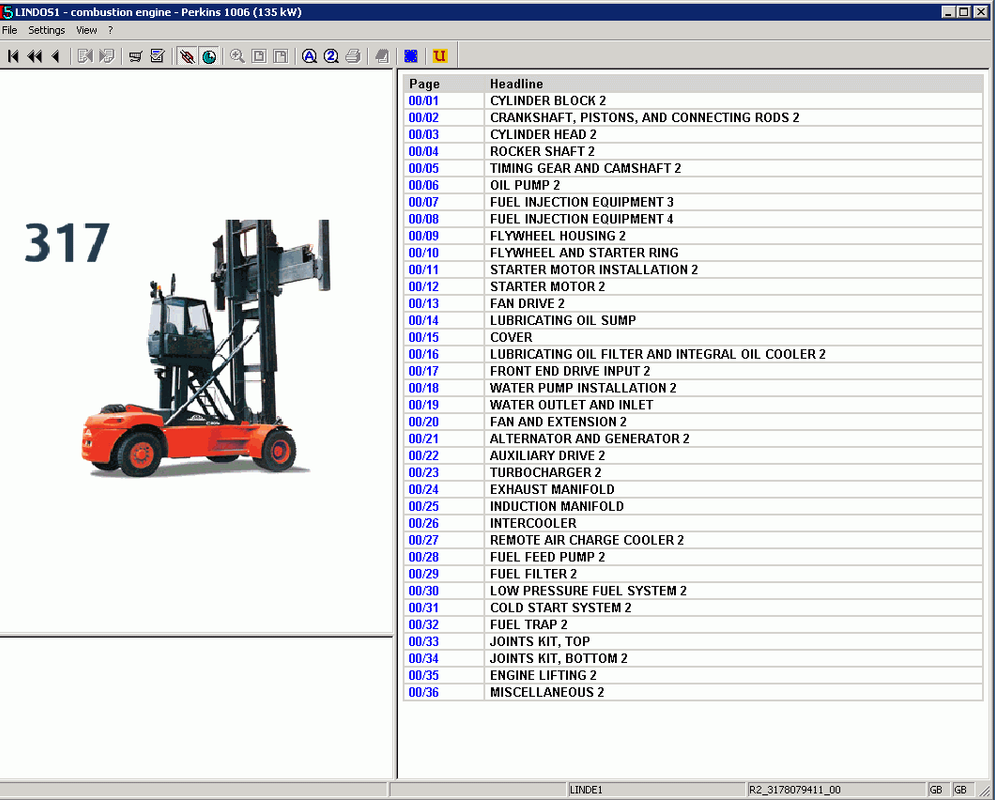Select the 'COVER' headline
995x800 pixels.
point(511,338)
